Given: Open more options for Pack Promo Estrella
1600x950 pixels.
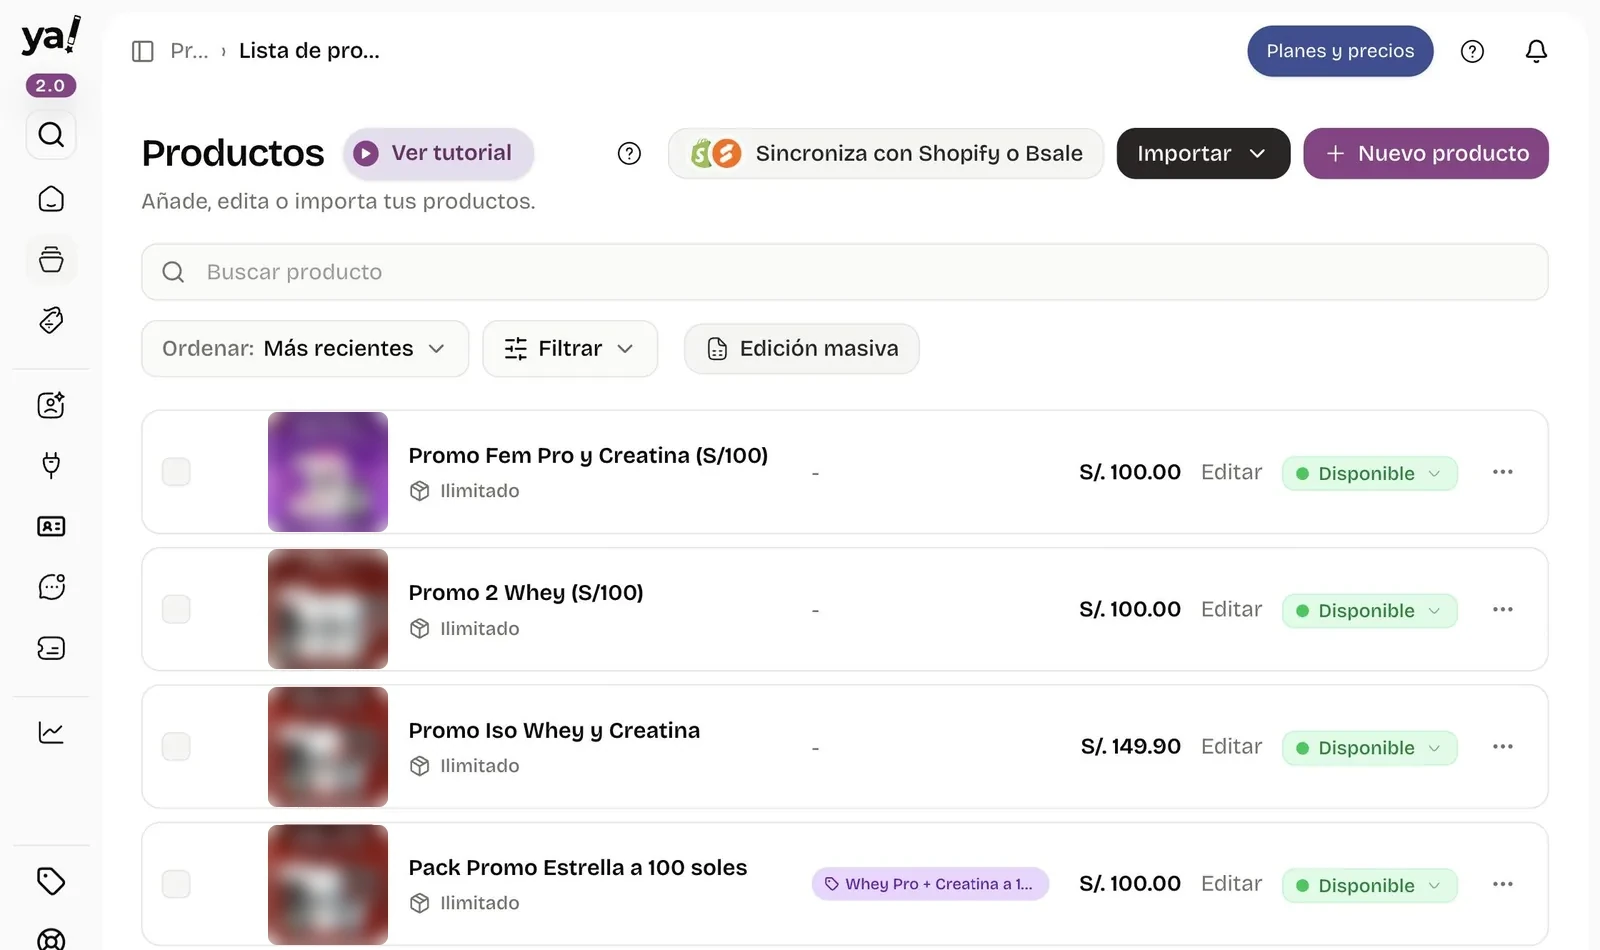Looking at the screenshot, I should 1502,884.
